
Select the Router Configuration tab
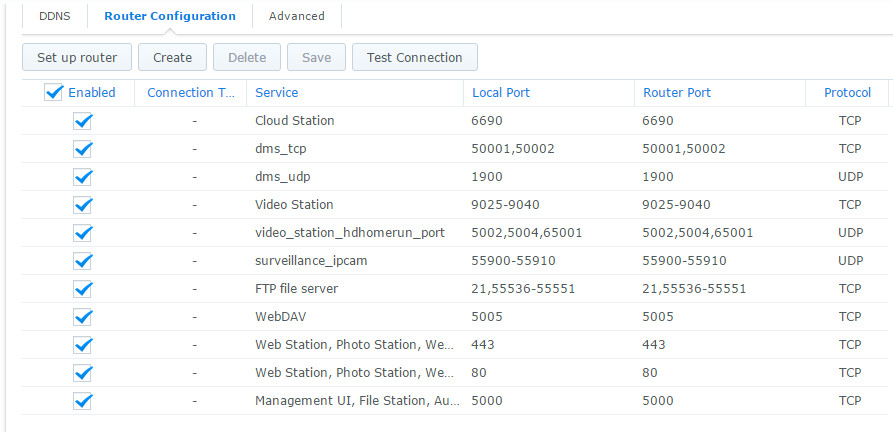[170, 16]
